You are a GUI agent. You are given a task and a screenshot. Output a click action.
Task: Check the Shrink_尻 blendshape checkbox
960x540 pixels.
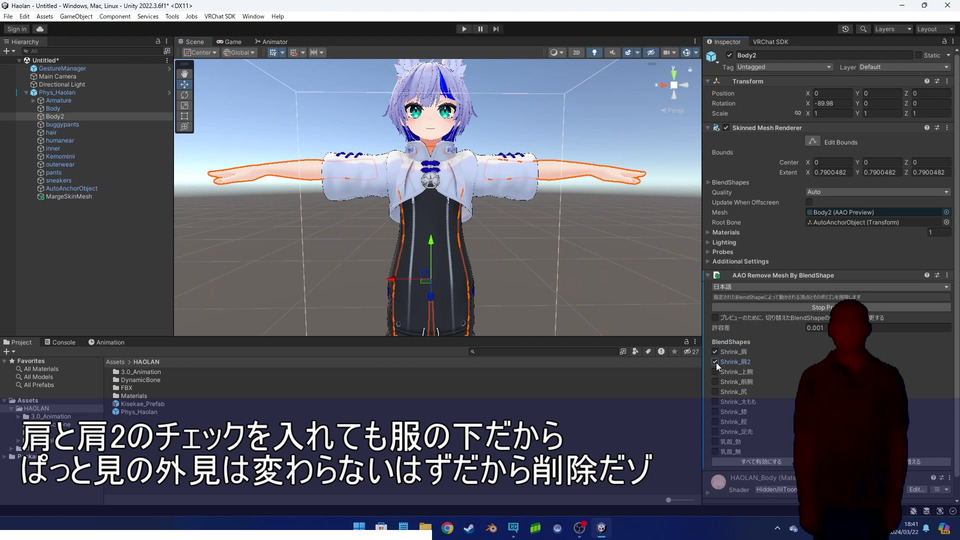point(715,392)
